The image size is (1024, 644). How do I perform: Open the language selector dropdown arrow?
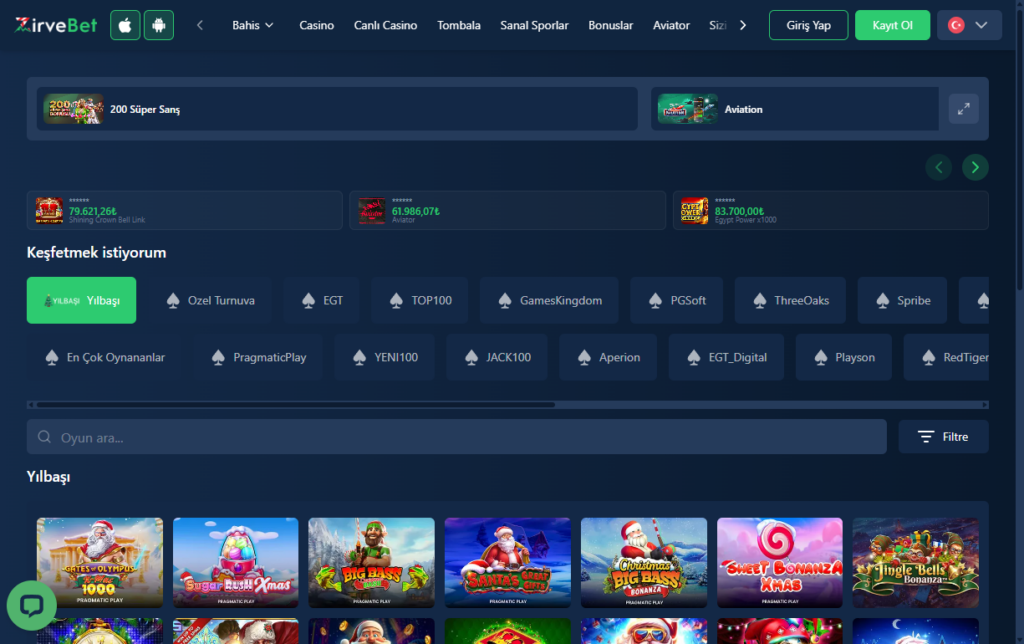click(981, 25)
